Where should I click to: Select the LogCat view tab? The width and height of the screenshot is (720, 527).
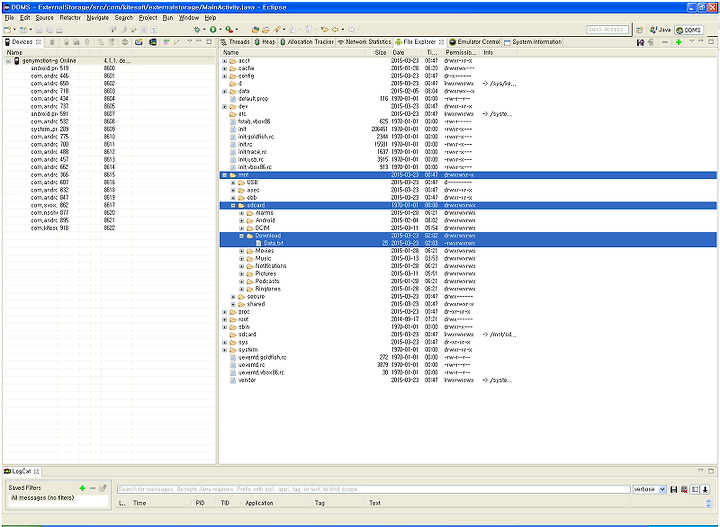point(21,471)
